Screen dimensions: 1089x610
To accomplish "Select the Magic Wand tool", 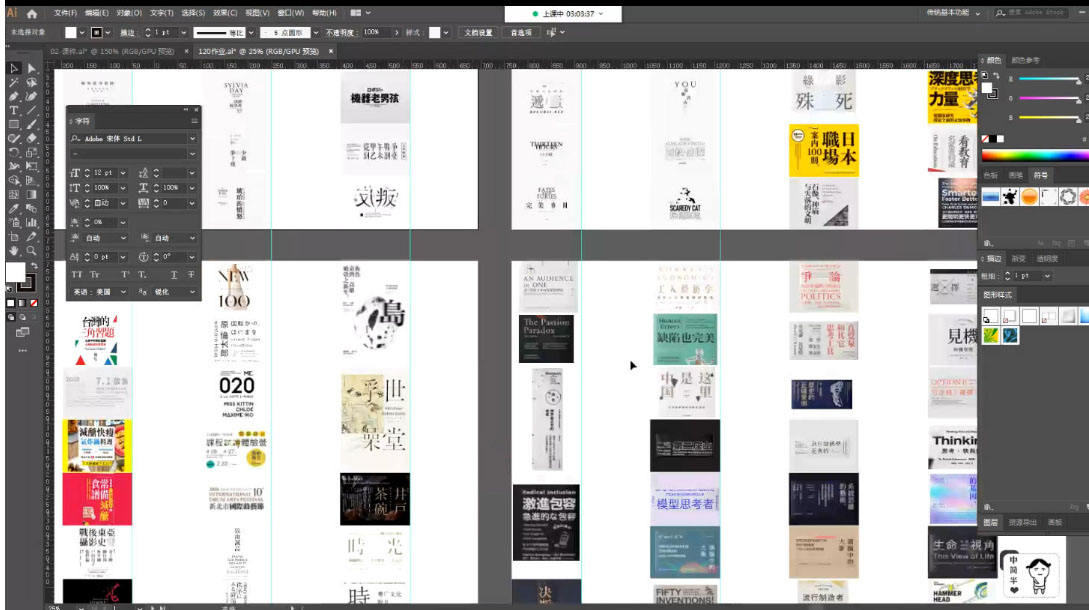I will [x=14, y=82].
